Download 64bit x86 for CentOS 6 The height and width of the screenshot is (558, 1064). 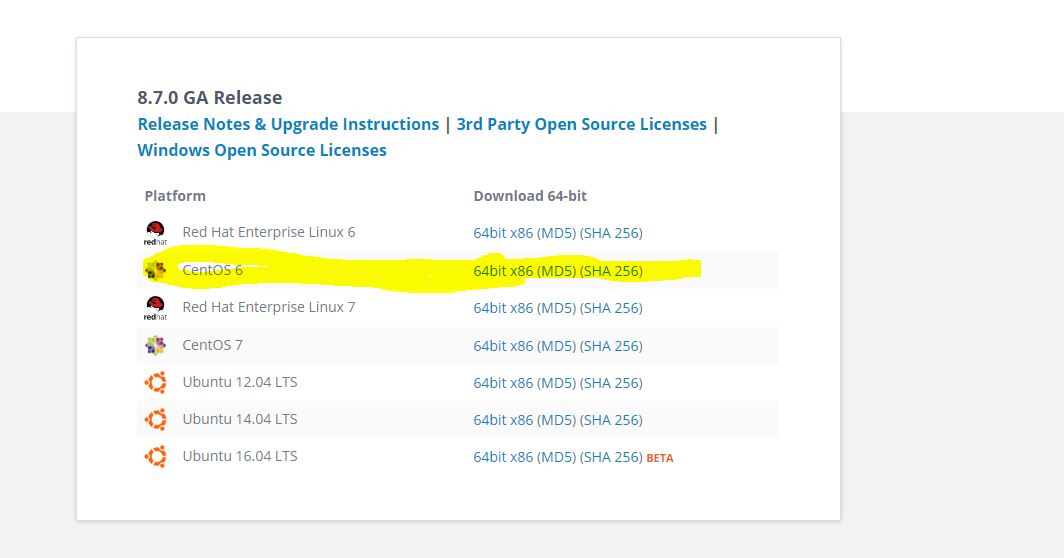(x=504, y=271)
